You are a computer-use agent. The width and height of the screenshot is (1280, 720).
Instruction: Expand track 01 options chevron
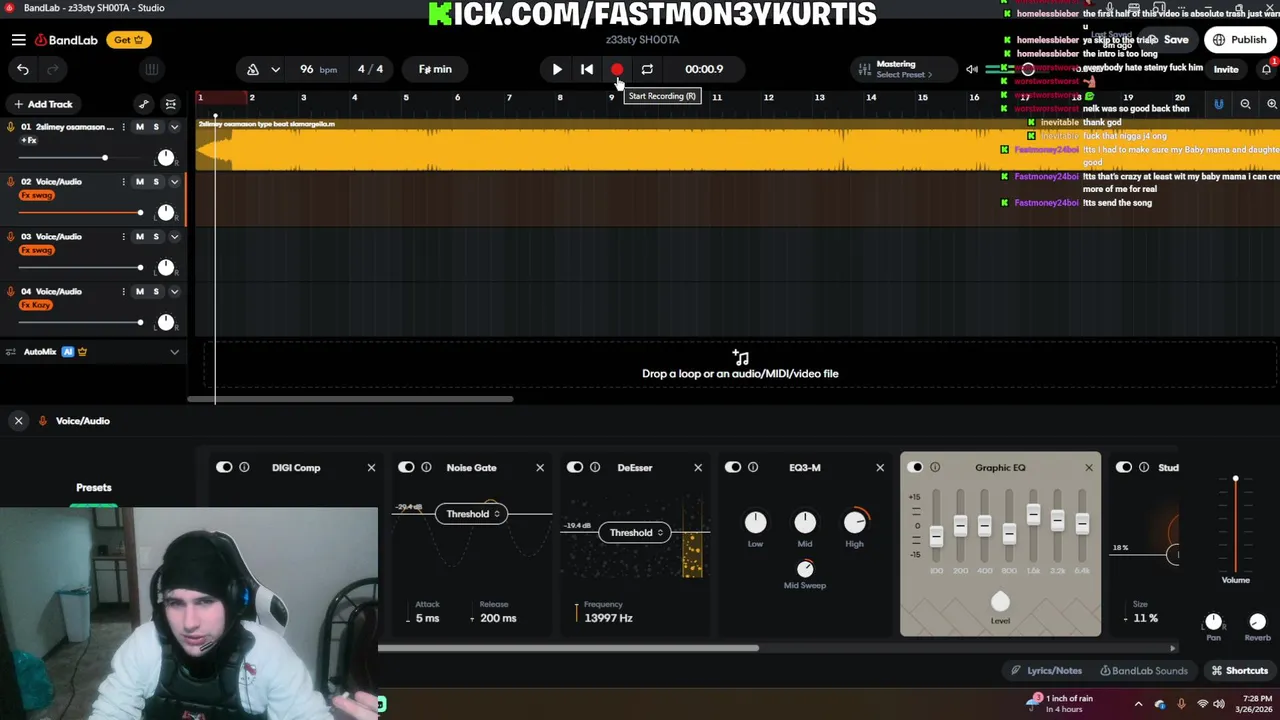coord(174,127)
